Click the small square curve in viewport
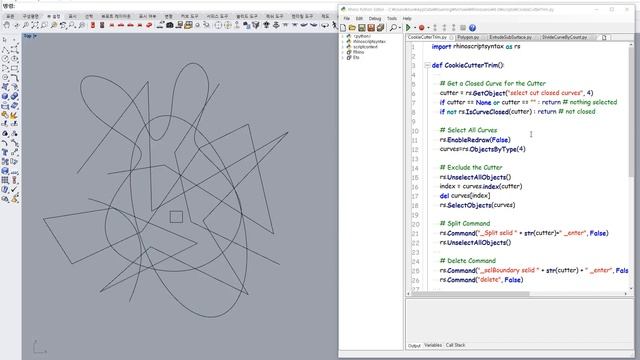Screen dimensions: 640x360 pos(176,217)
